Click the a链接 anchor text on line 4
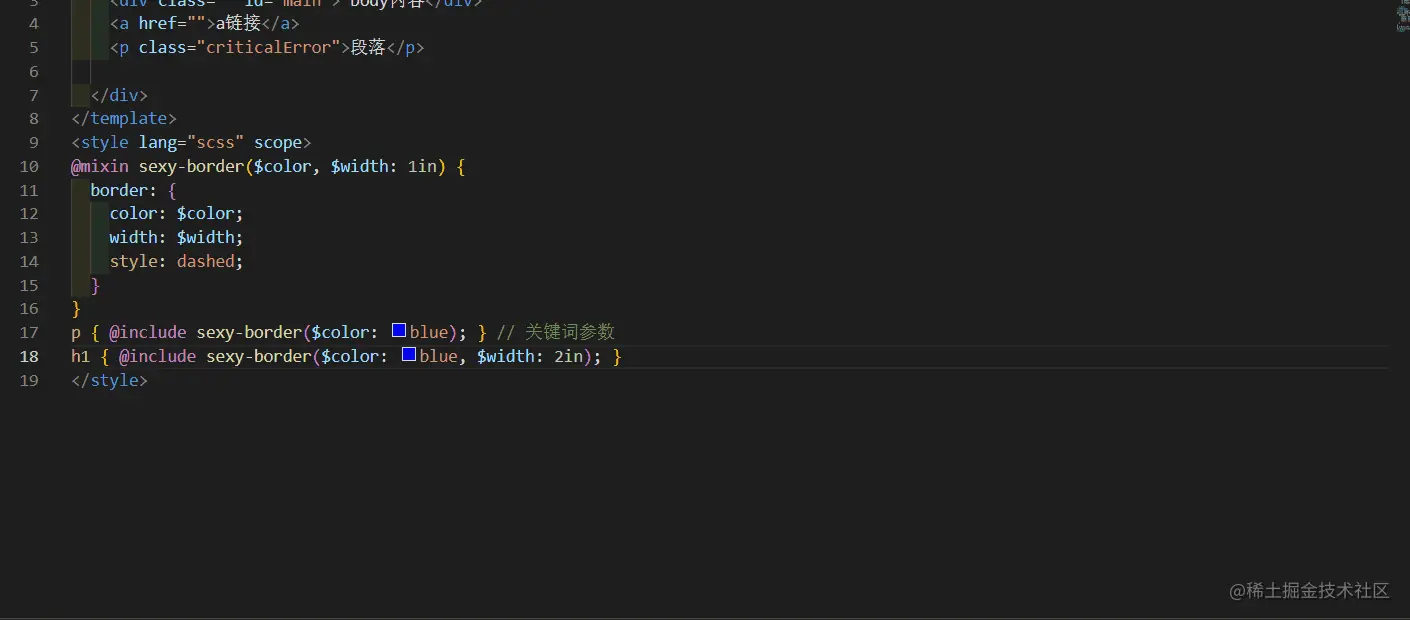The image size is (1410, 620). click(240, 22)
